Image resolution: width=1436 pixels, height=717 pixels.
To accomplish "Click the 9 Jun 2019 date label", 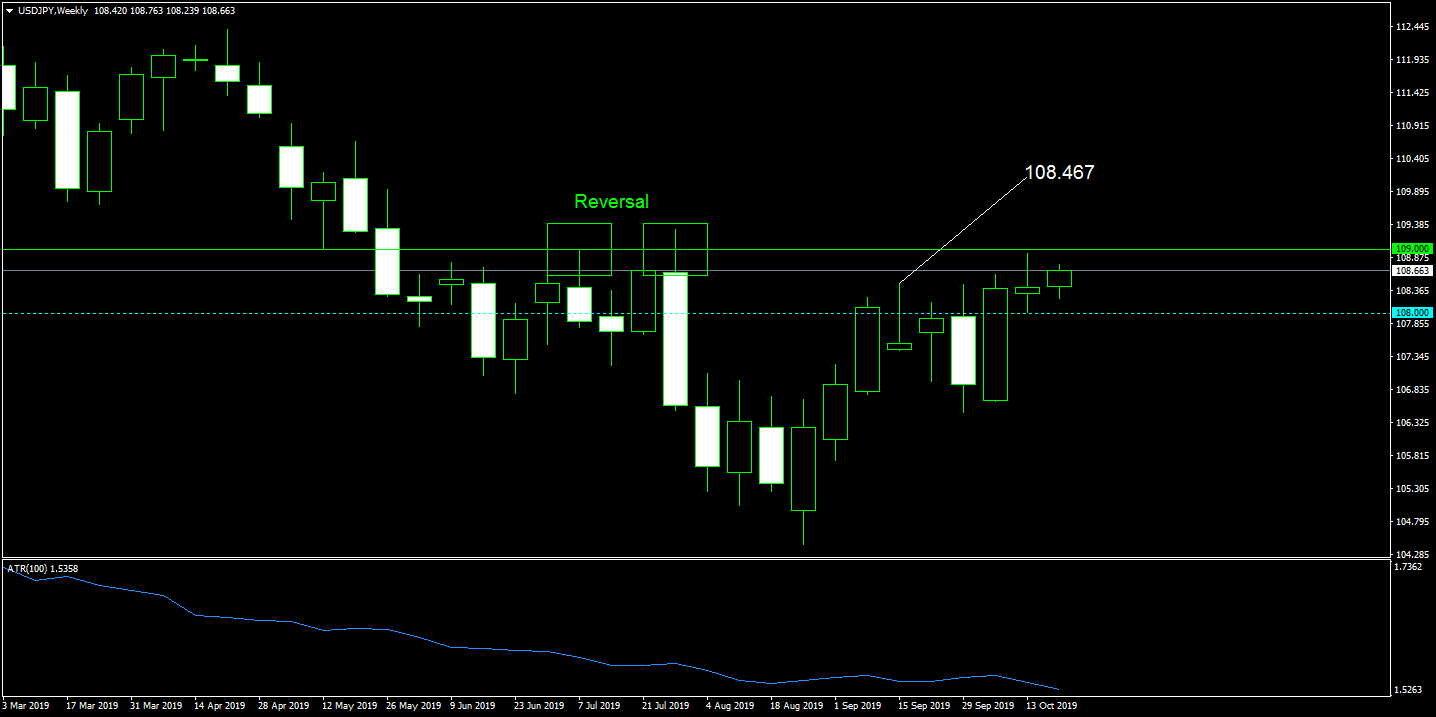I will pyautogui.click(x=473, y=706).
